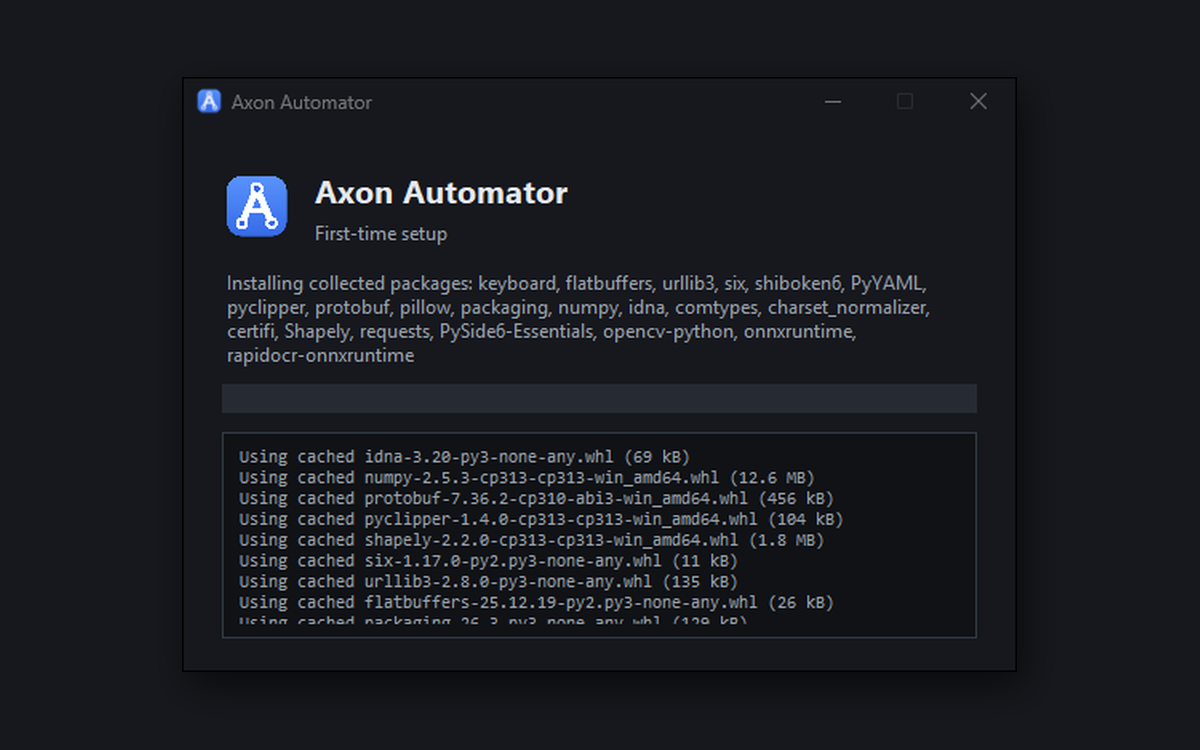Close the Axon Automator setup window
1200x750 pixels.
tap(979, 101)
